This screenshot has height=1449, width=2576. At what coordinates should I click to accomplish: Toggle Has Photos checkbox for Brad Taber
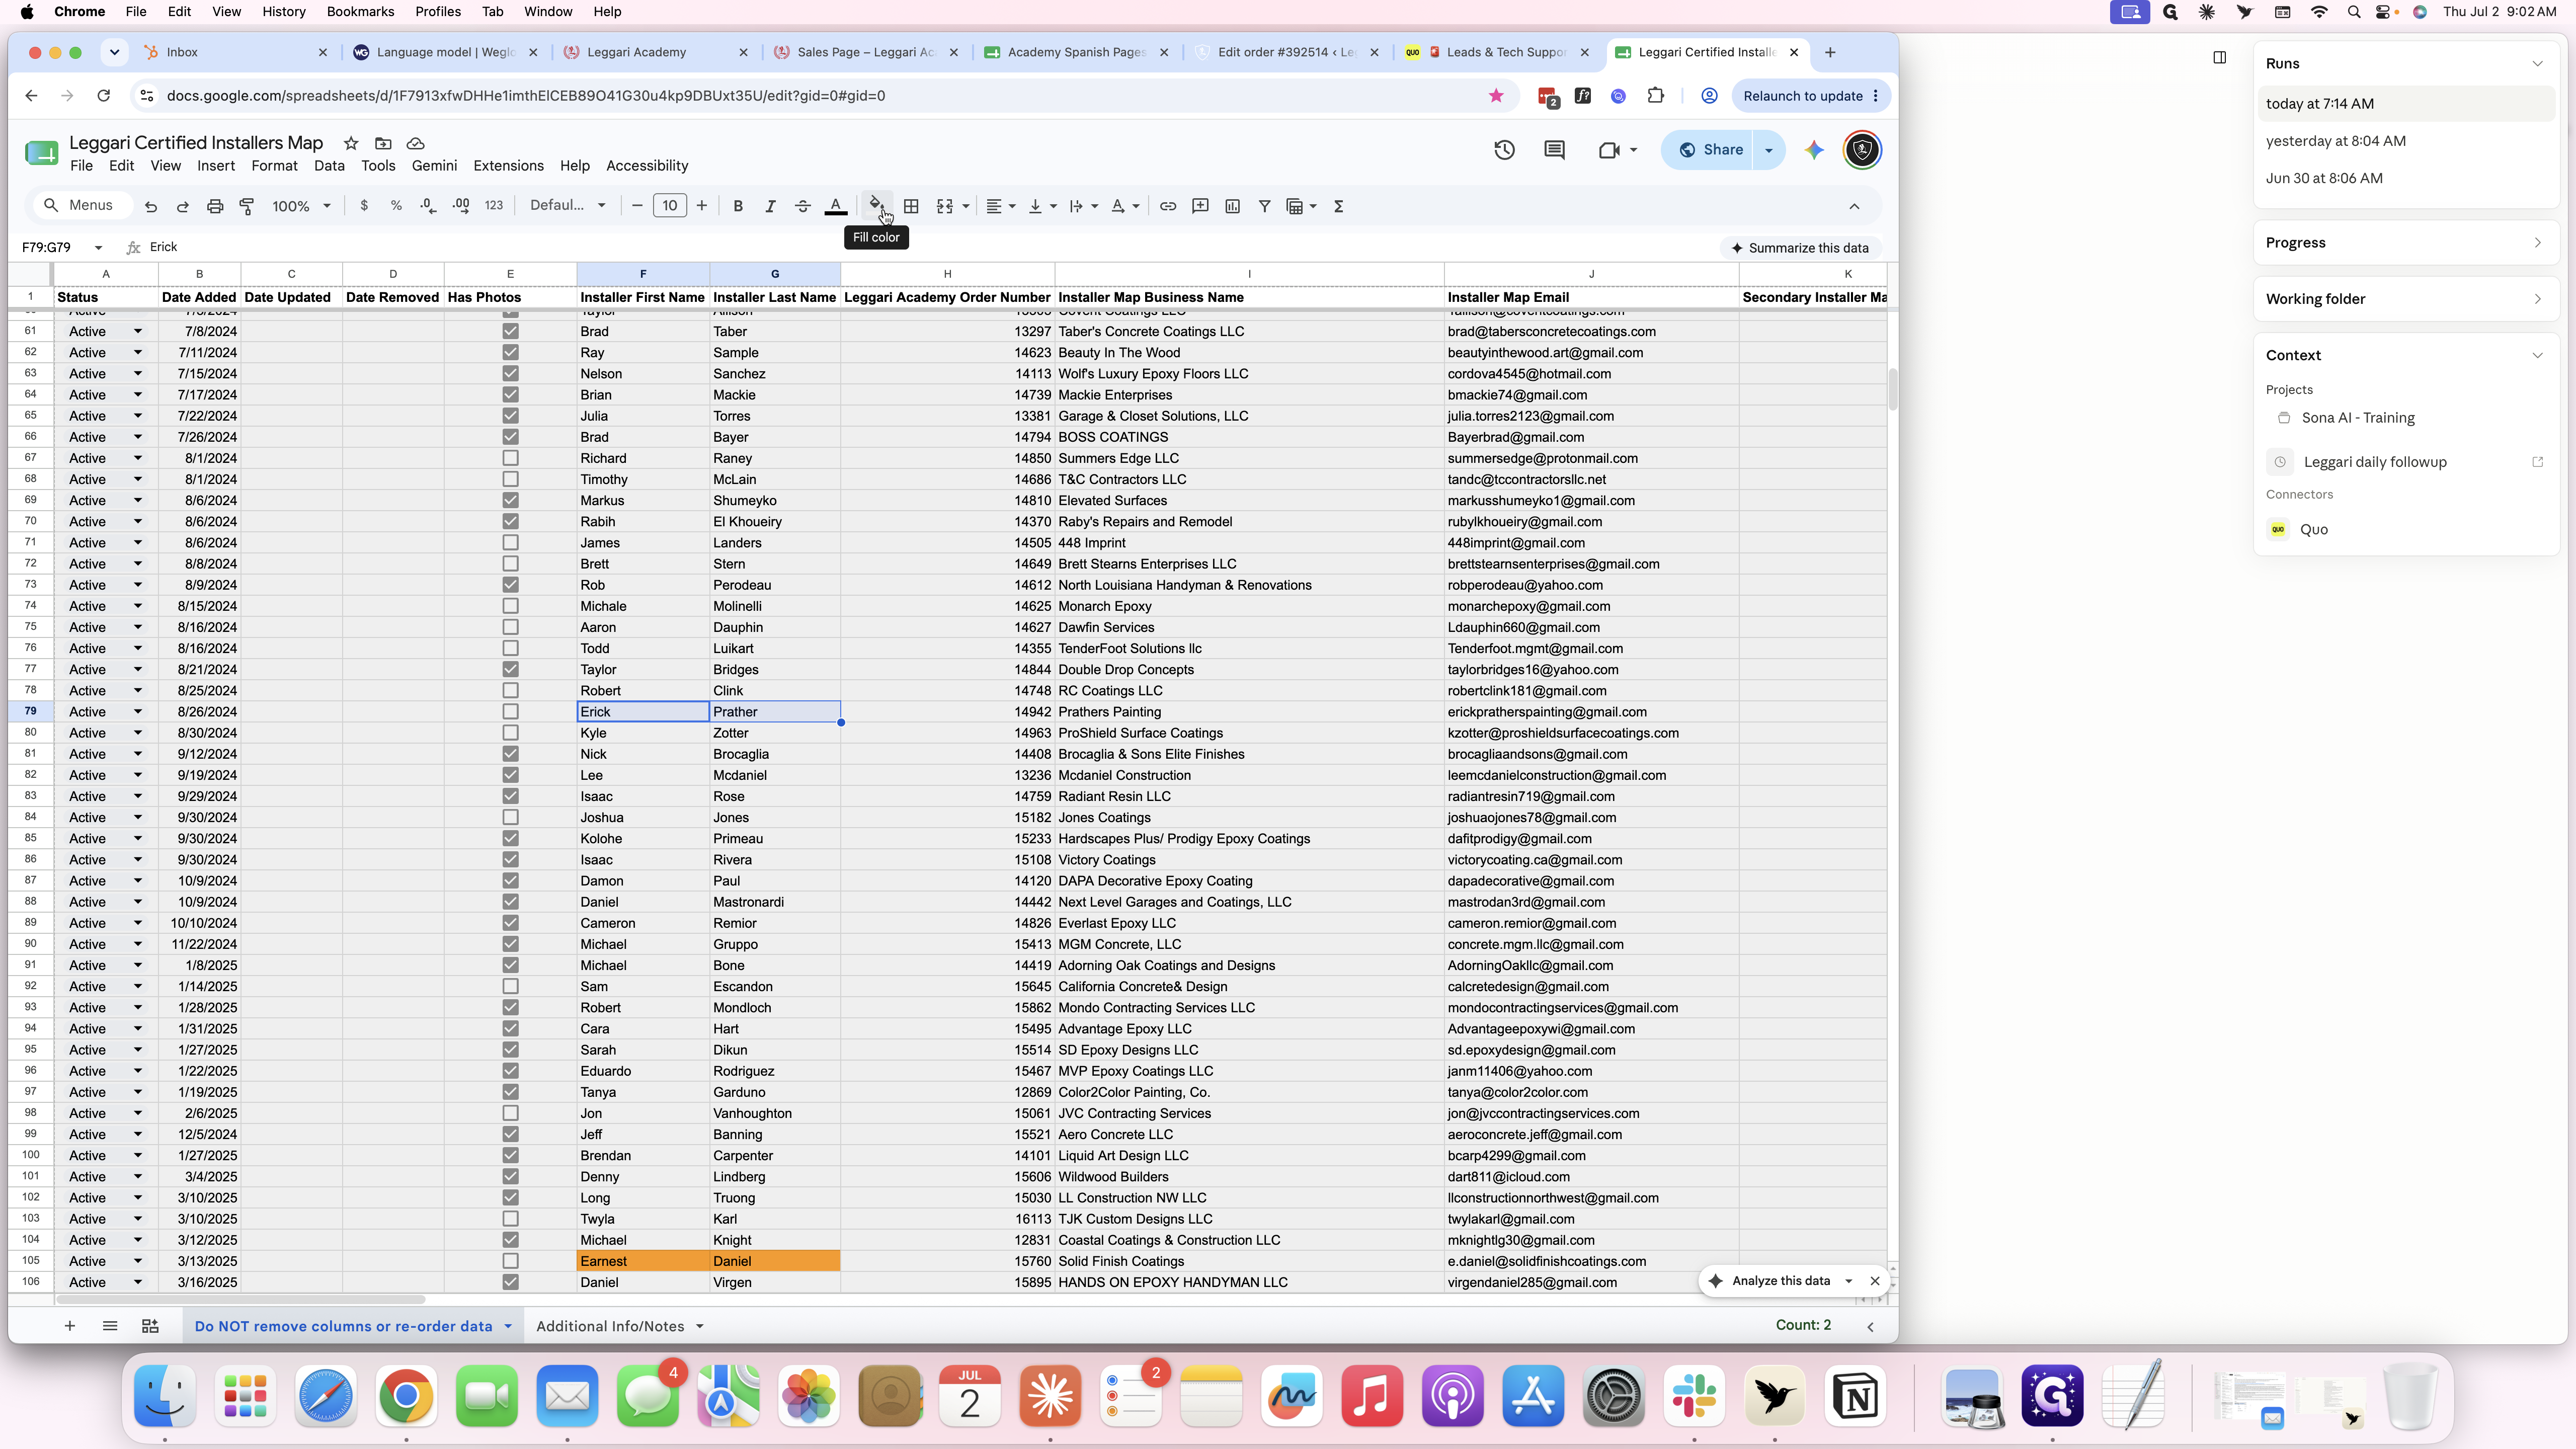(510, 331)
